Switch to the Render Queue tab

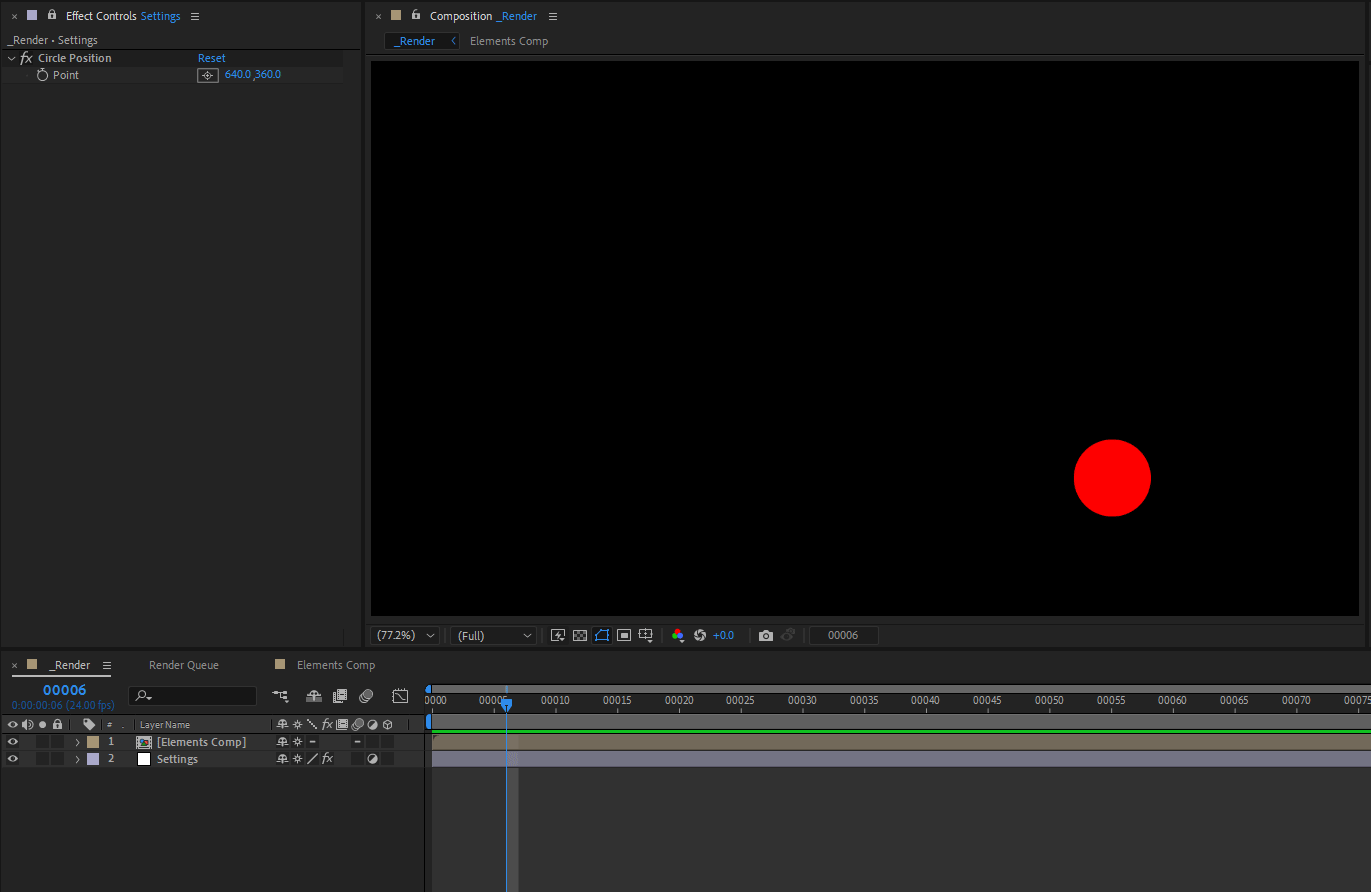(183, 665)
